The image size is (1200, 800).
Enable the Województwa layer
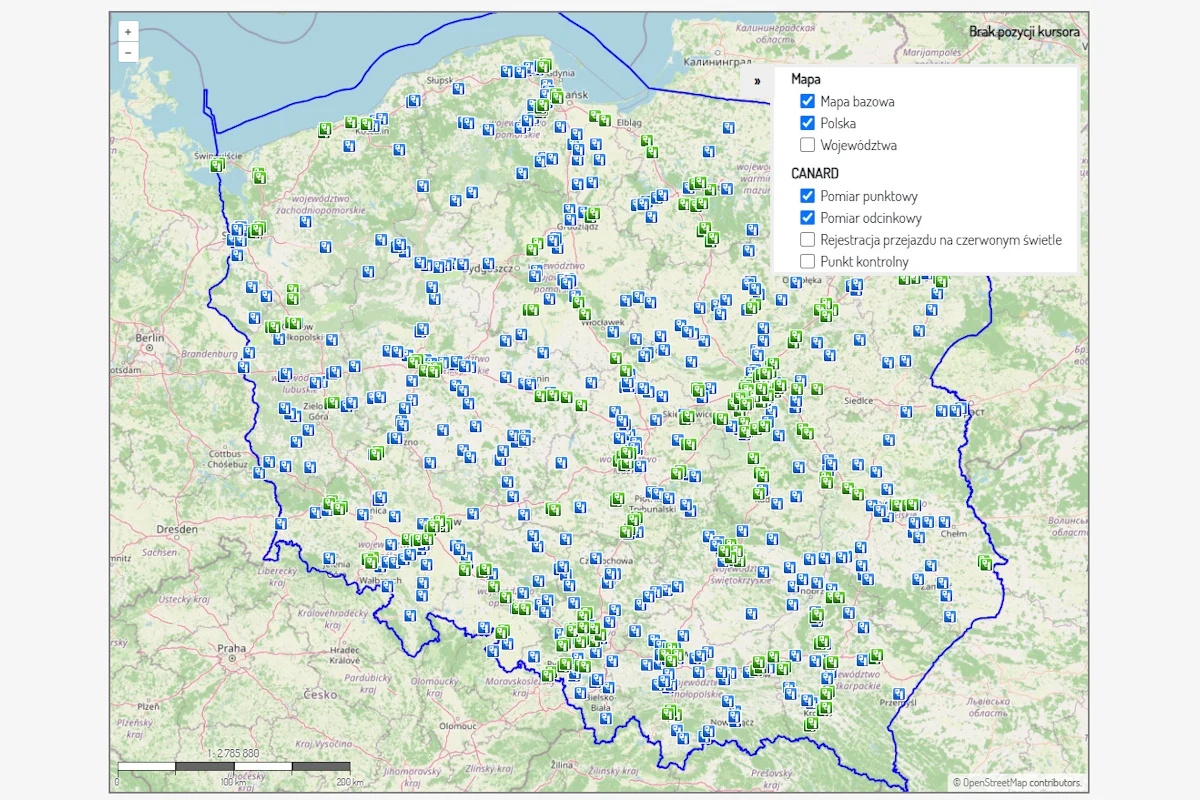[808, 145]
